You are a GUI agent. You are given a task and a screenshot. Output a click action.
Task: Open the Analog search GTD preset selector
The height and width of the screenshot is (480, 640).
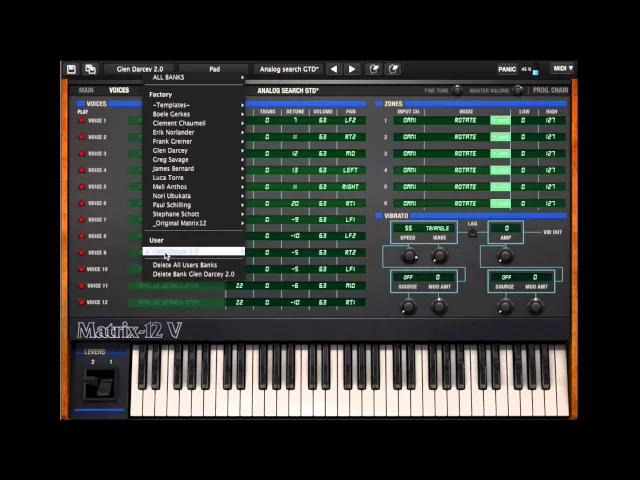[x=289, y=69]
